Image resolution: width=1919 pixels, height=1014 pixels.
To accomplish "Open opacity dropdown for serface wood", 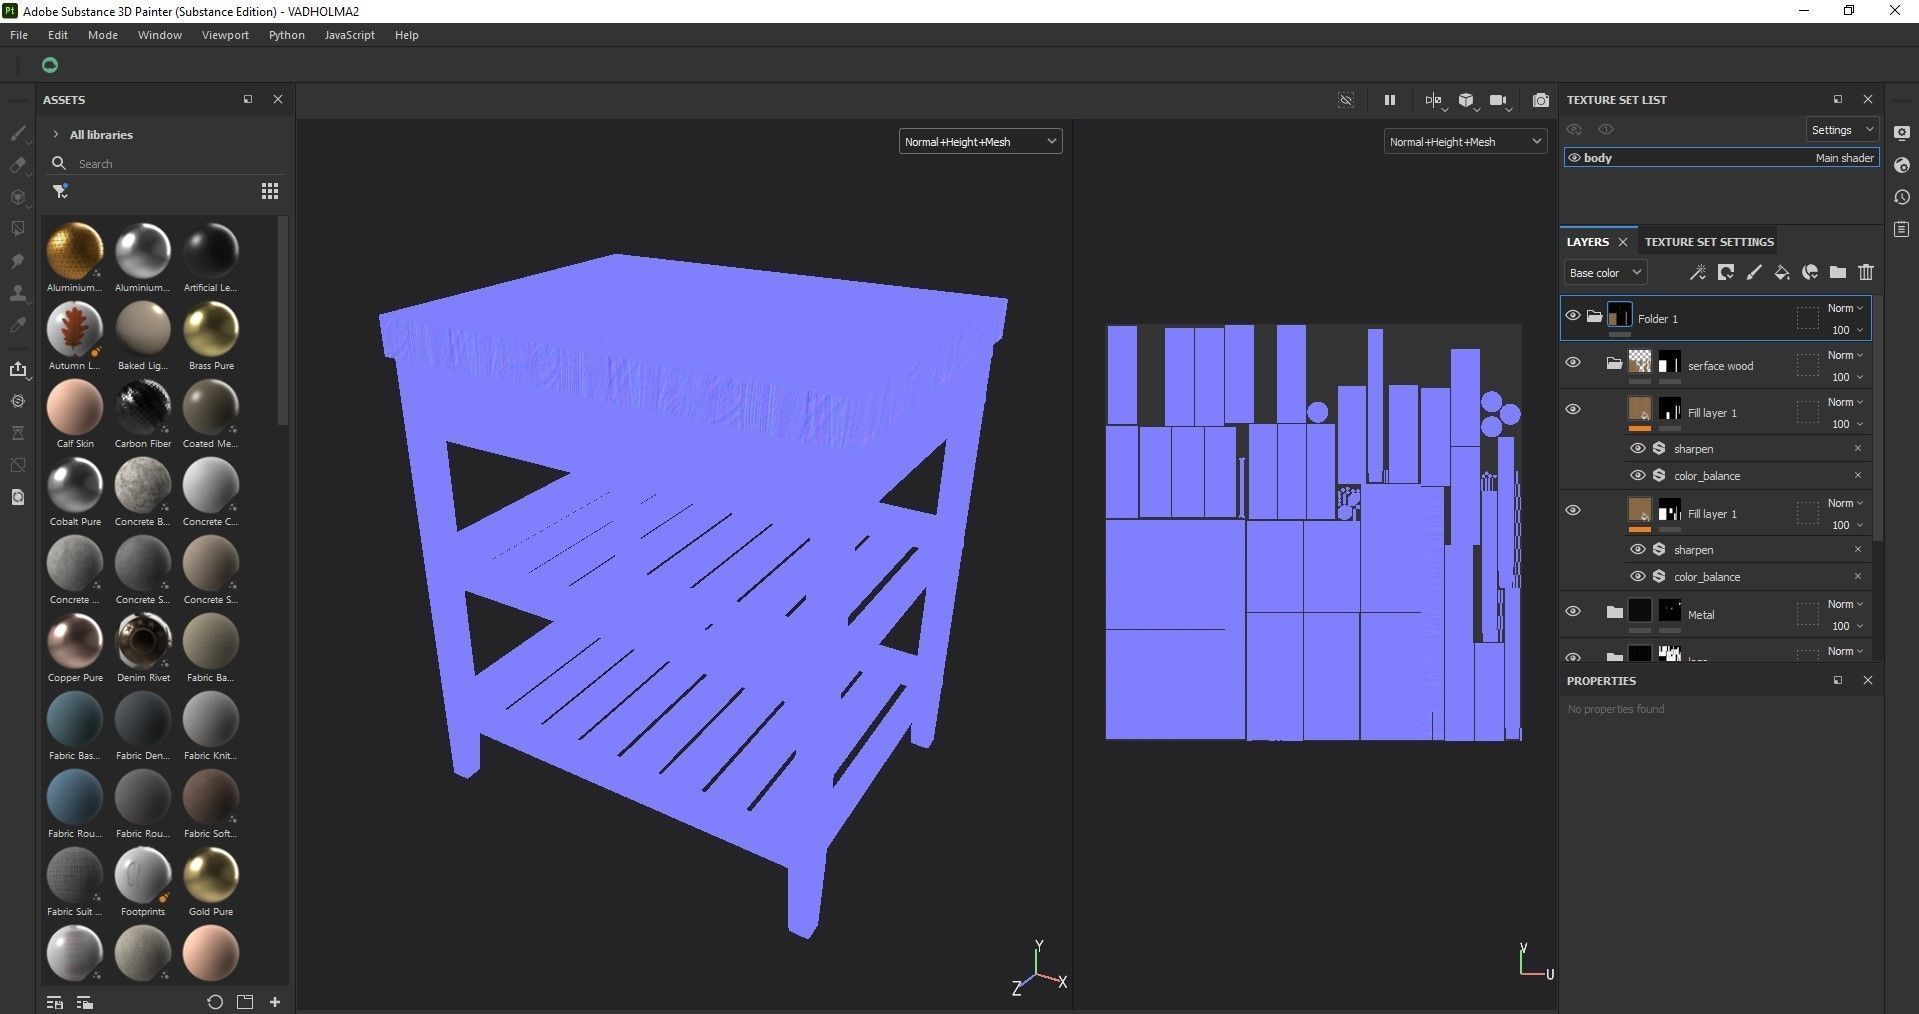I will 1846,377.
